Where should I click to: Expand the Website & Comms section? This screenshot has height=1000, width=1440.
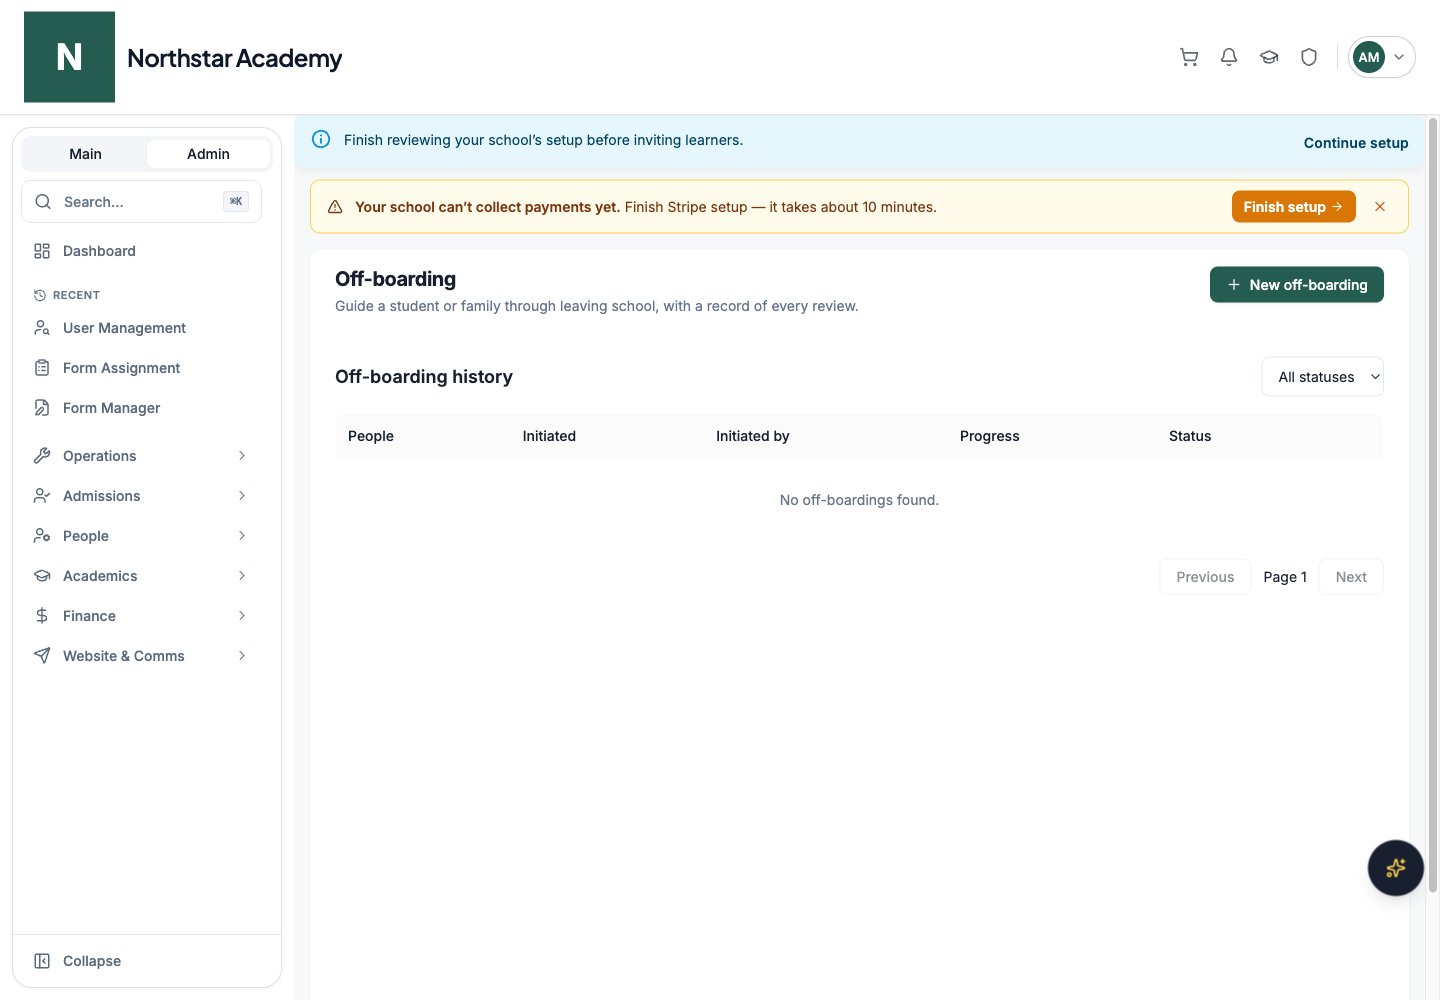141,656
